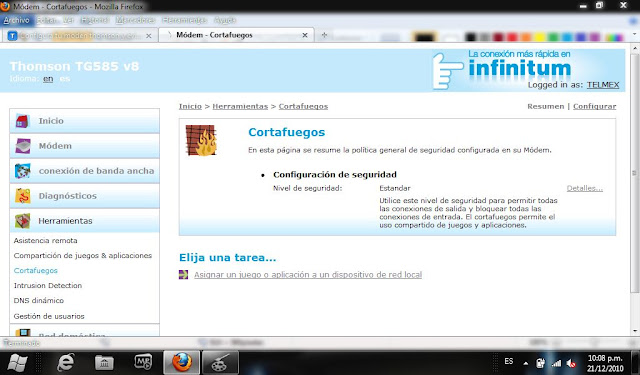The width and height of the screenshot is (640, 375).
Task: Open the Configurar link
Action: [594, 106]
